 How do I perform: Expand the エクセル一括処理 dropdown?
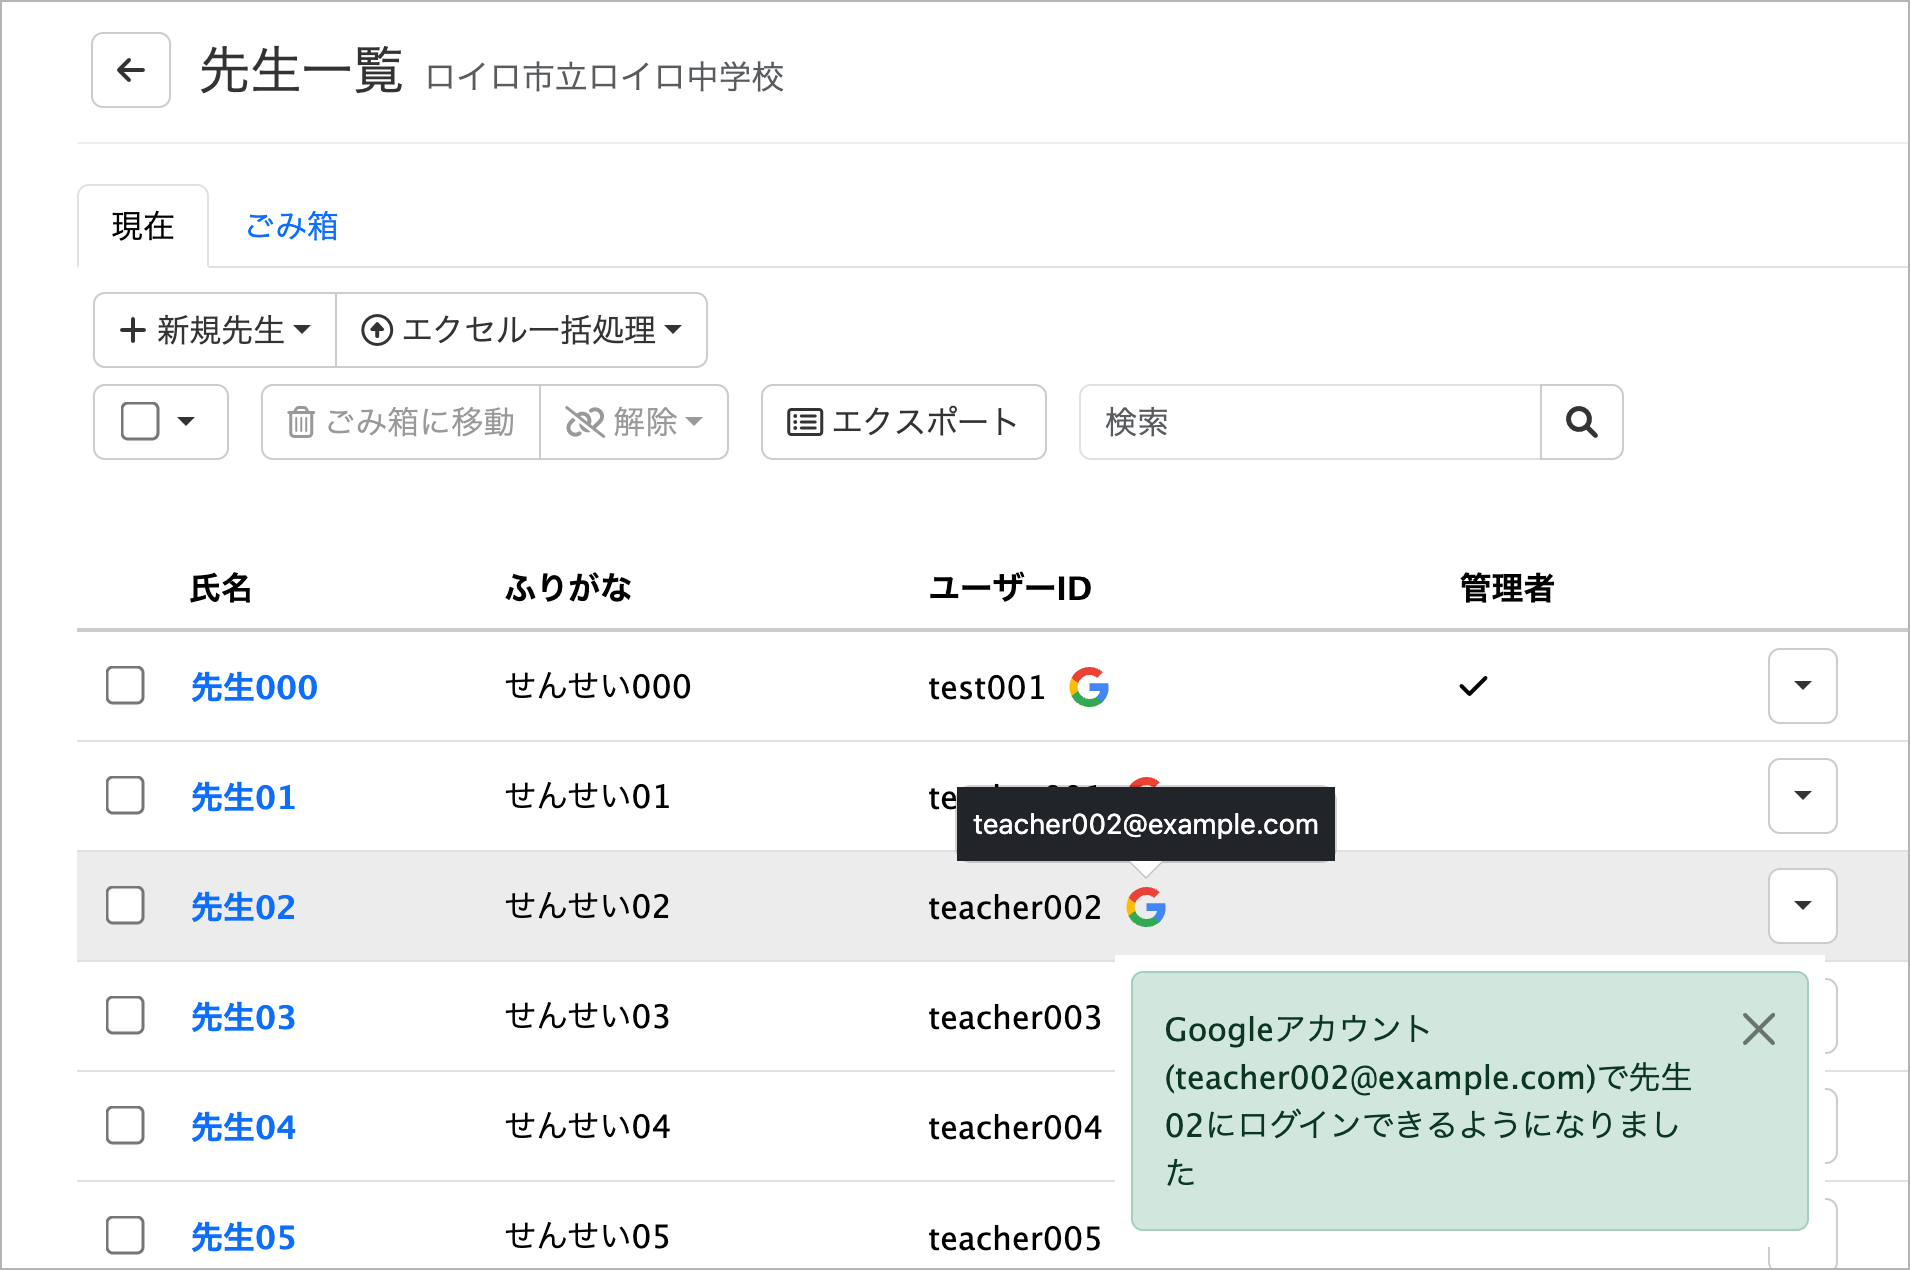click(x=521, y=330)
